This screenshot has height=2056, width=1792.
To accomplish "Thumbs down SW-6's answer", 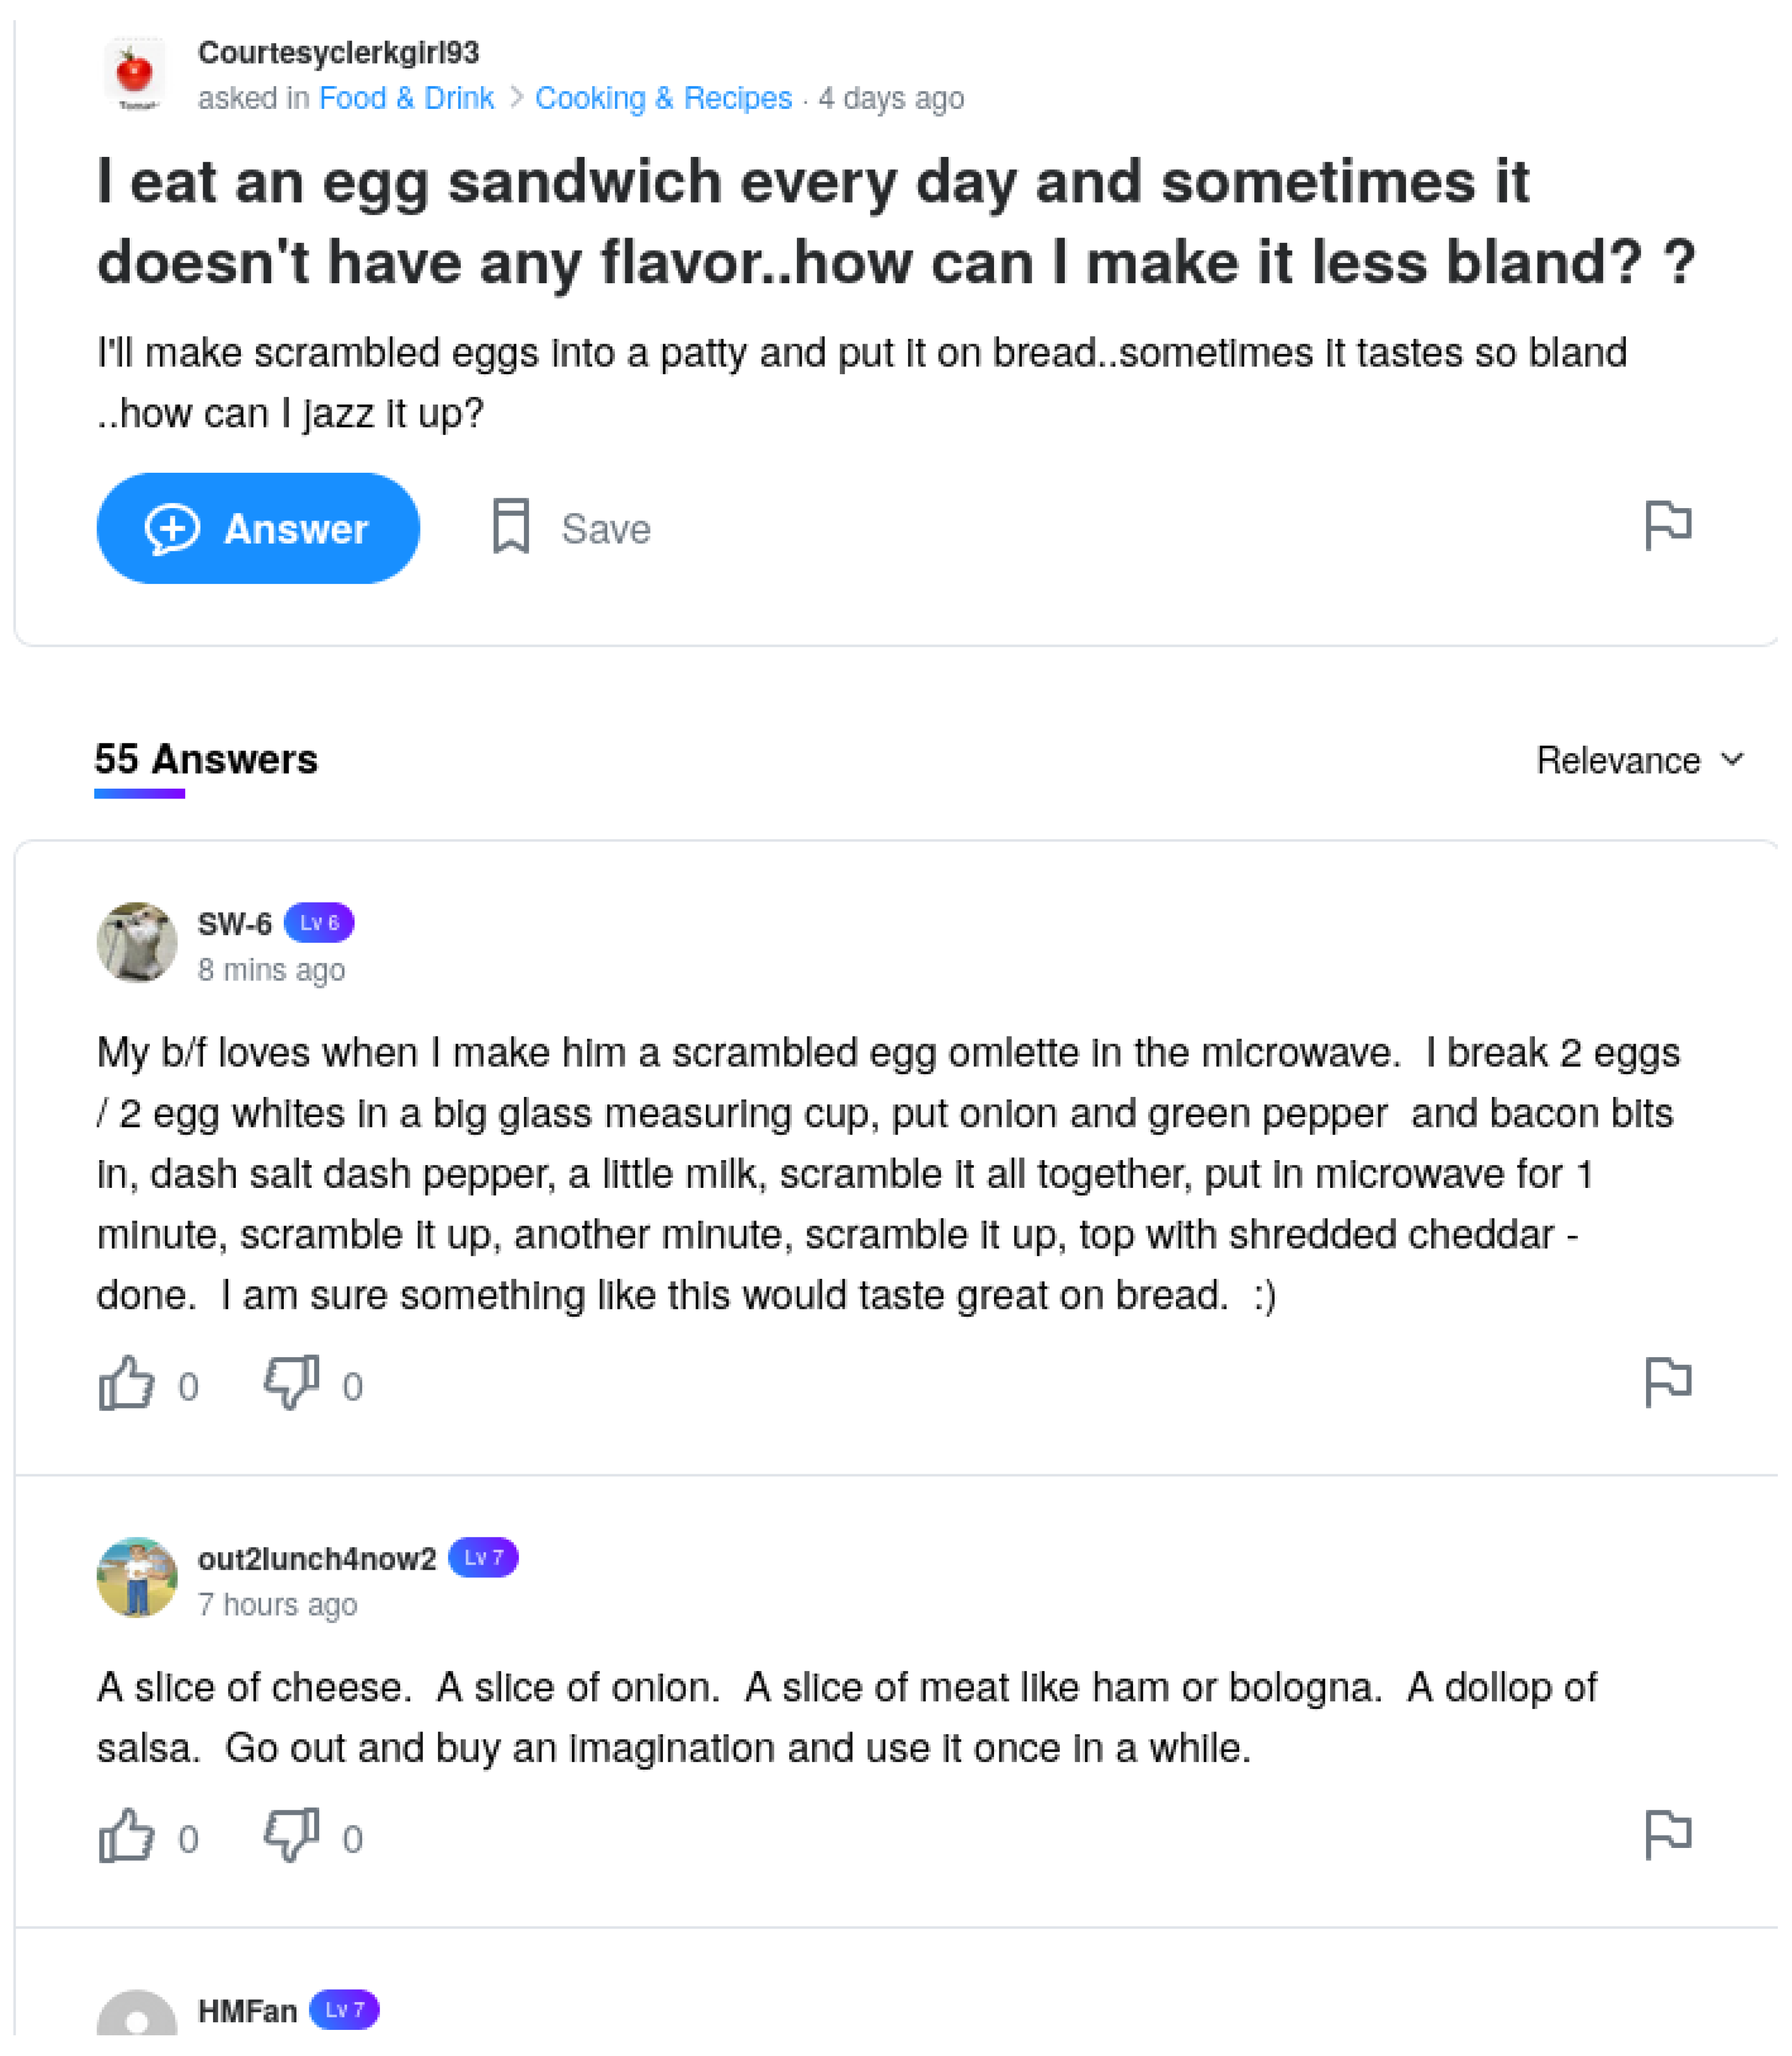I will click(x=291, y=1383).
